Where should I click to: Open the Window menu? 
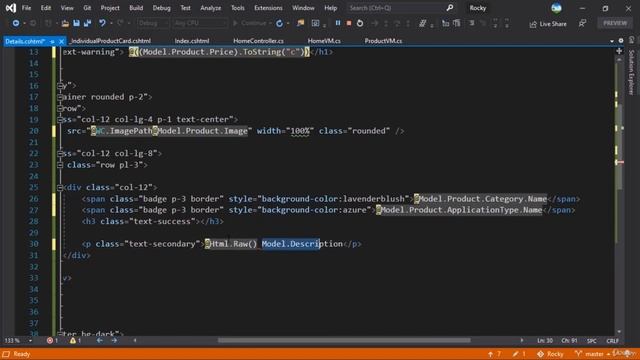point(303,8)
